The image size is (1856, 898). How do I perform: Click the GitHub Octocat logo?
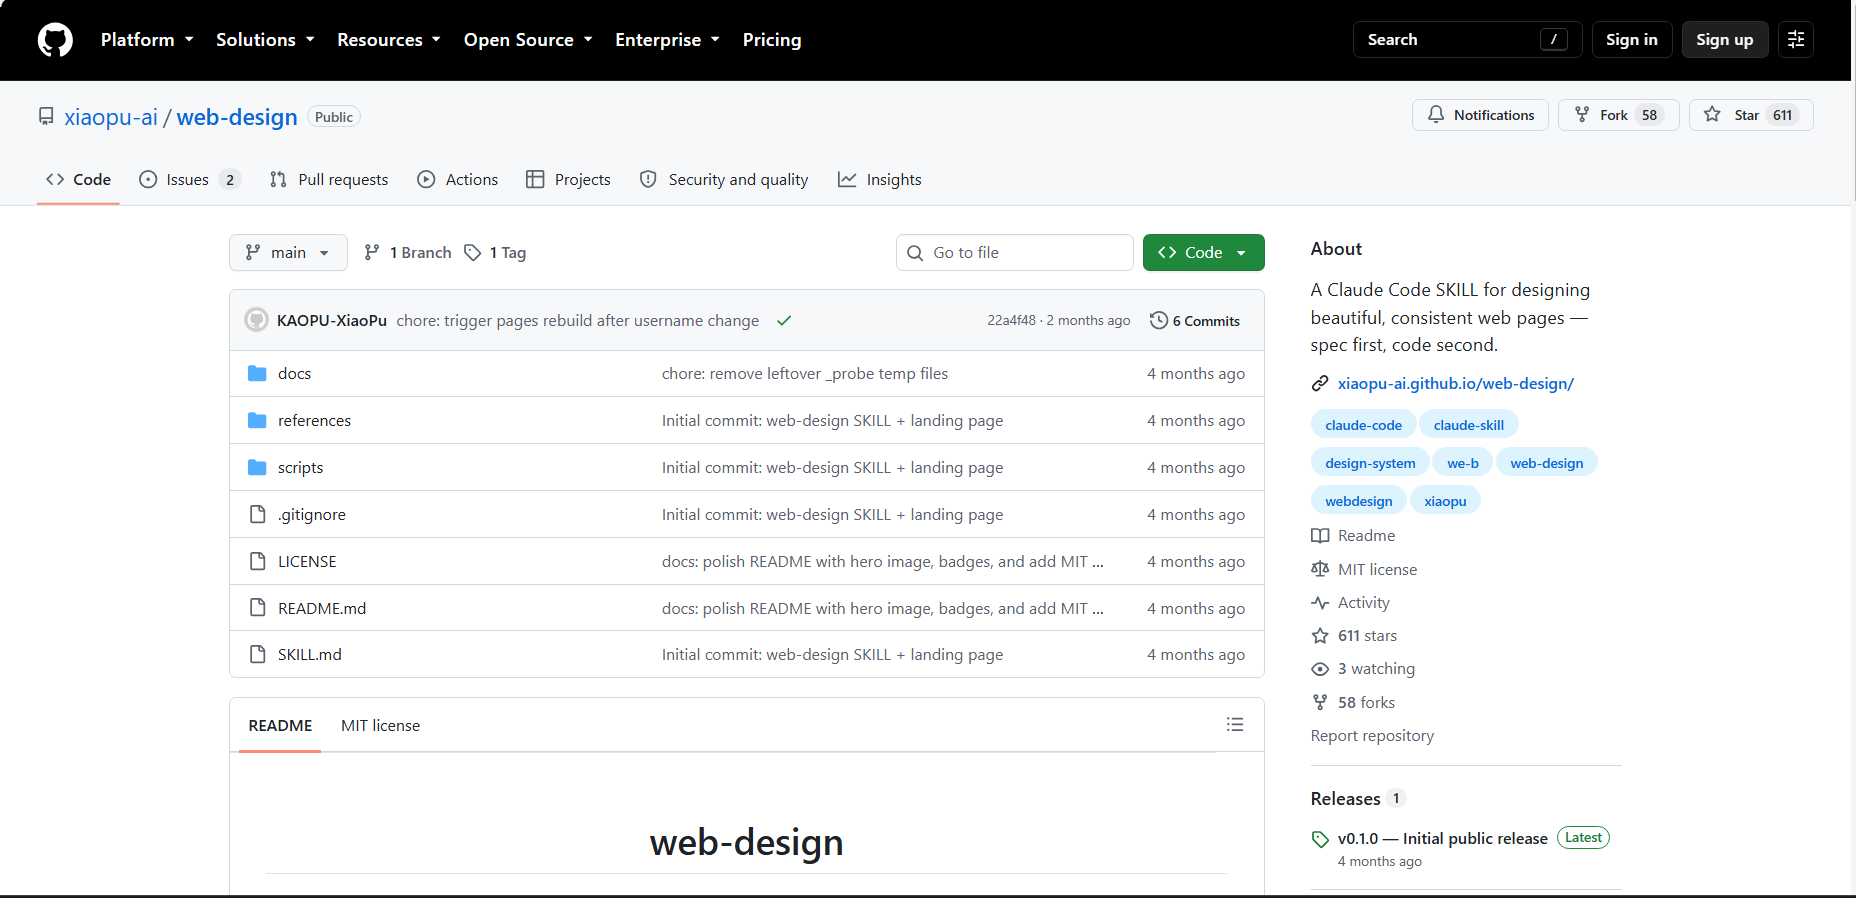pos(55,40)
